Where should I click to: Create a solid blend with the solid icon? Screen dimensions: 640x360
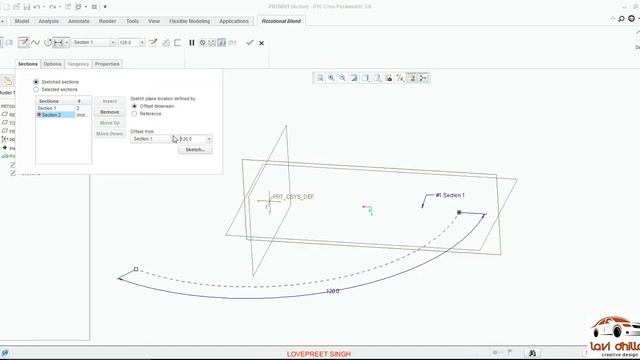pos(0,42)
